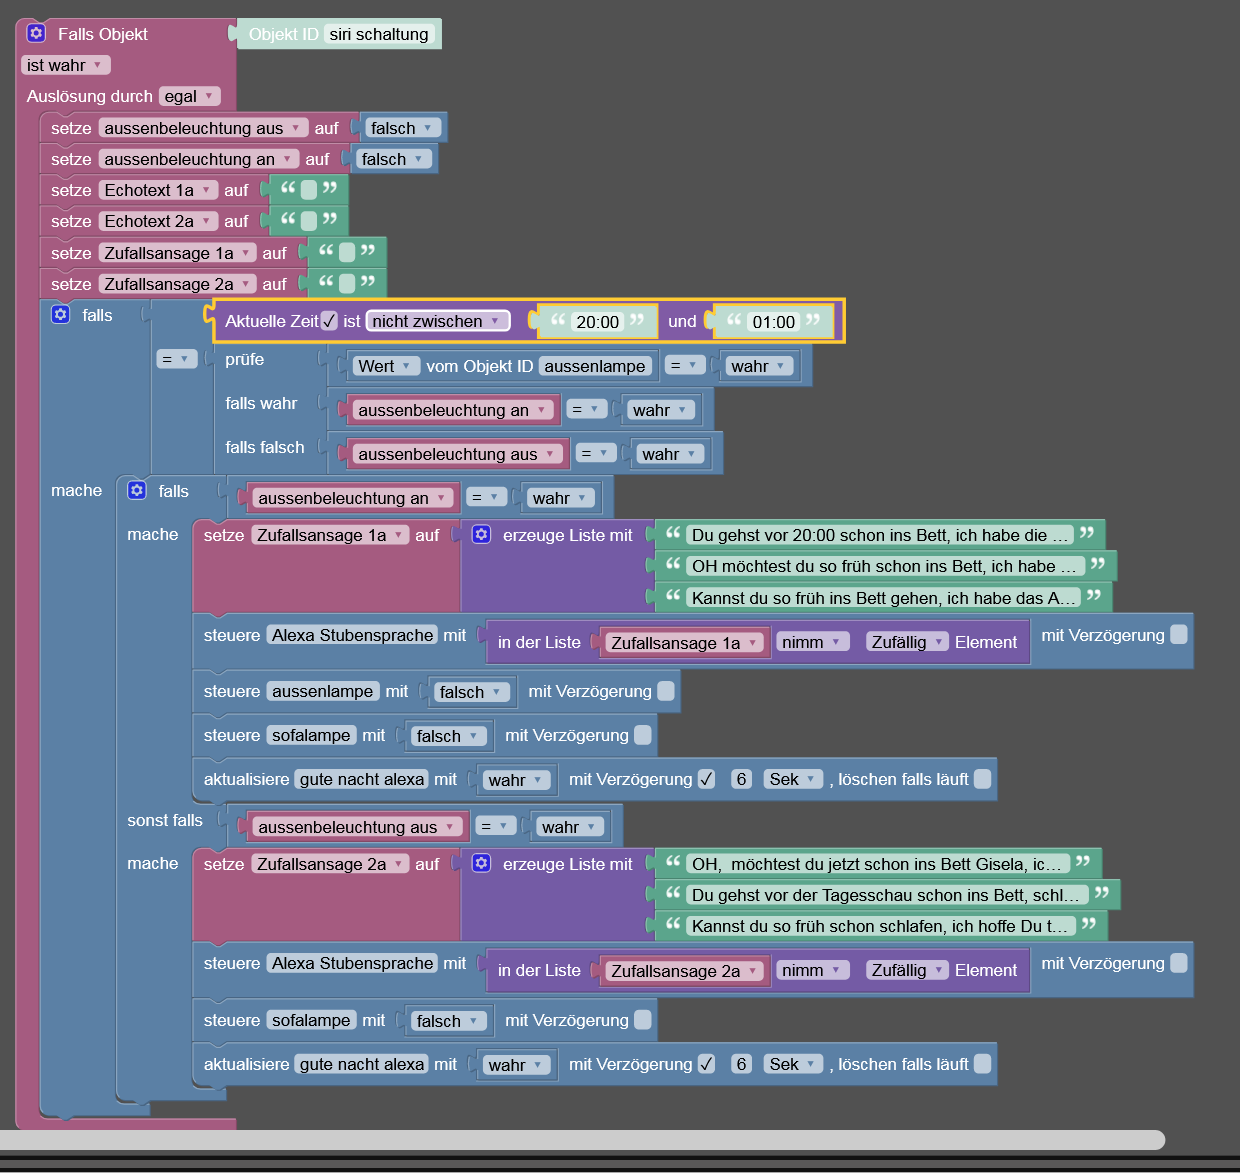Toggle the Aktuelle Zeit checkbox
Viewport: 1240px width, 1173px height.
point(329,321)
